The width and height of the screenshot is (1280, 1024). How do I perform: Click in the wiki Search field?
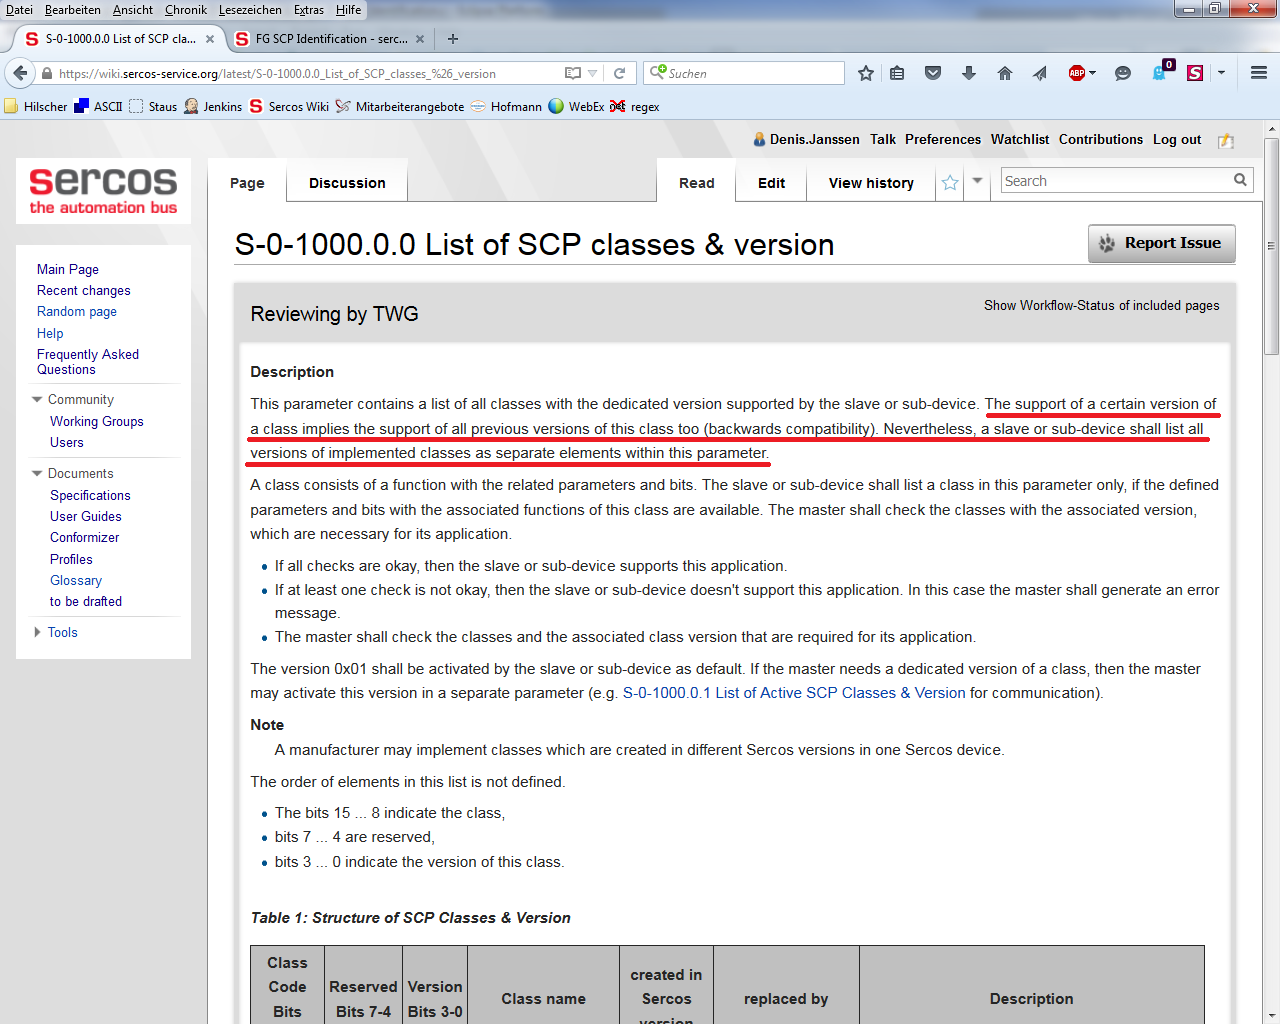click(x=1115, y=181)
